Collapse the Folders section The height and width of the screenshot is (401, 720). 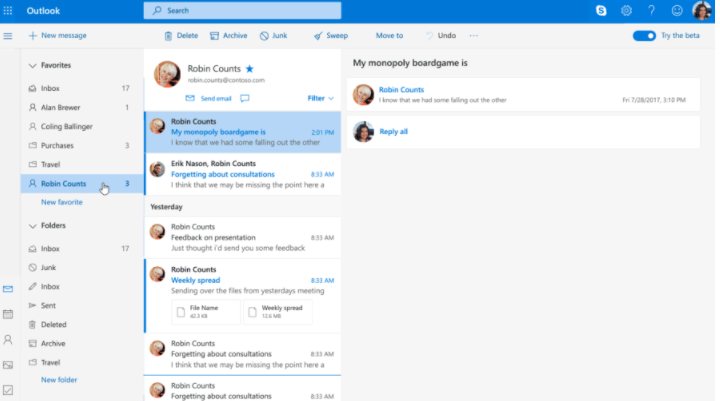point(32,226)
